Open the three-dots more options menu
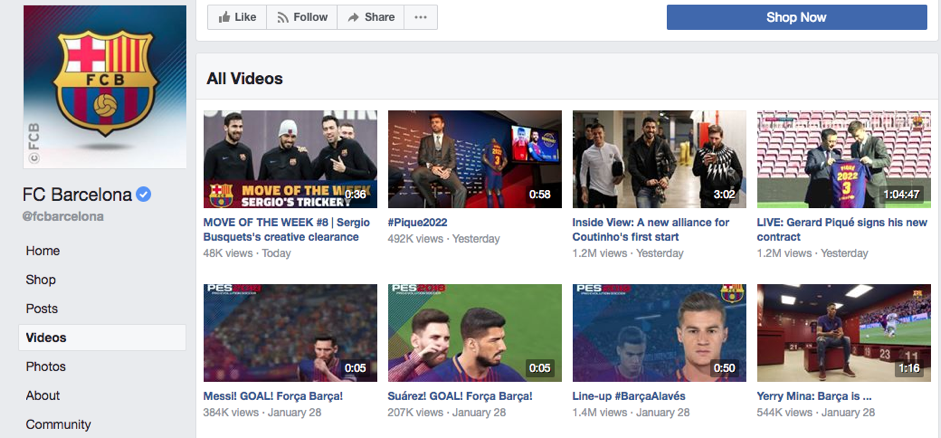941x438 pixels. pos(421,17)
